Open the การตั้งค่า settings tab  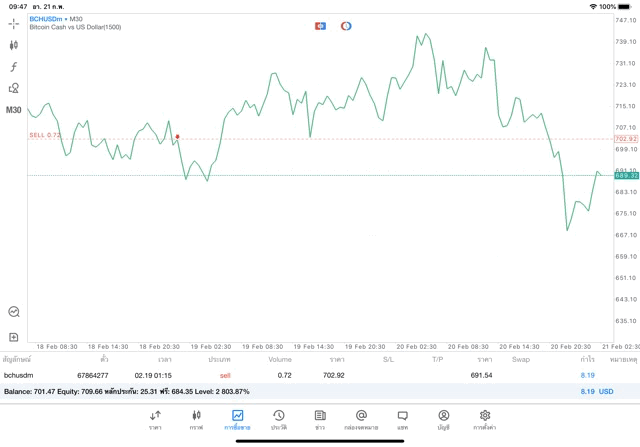tap(485, 419)
